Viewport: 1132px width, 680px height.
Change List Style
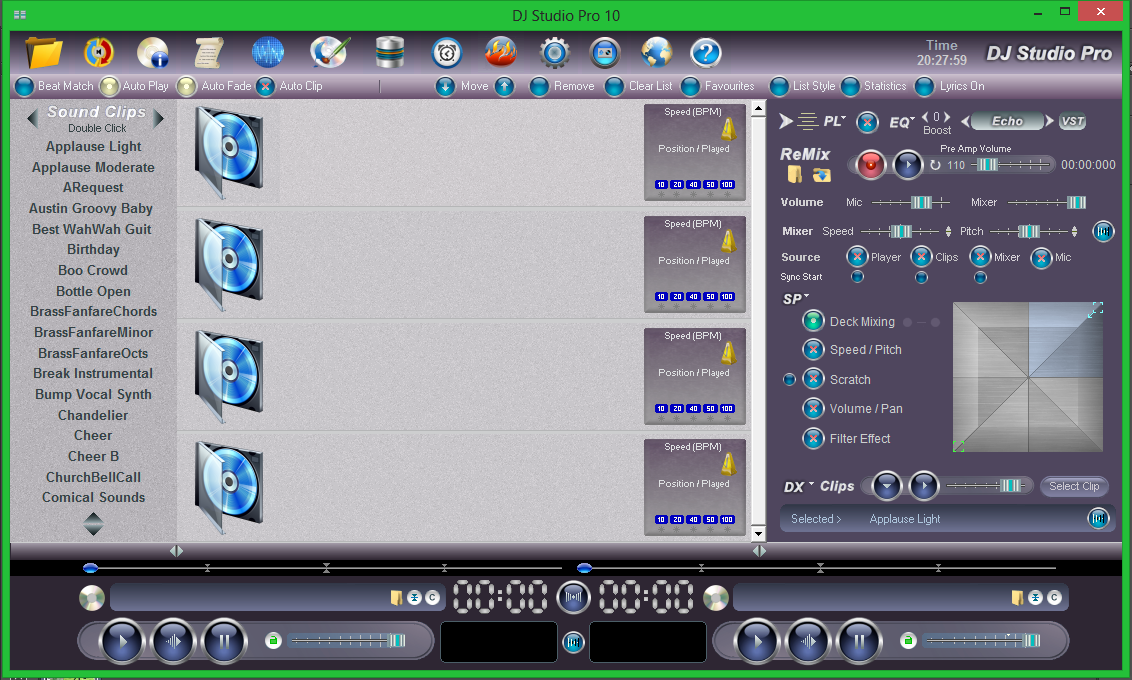[x=803, y=86]
